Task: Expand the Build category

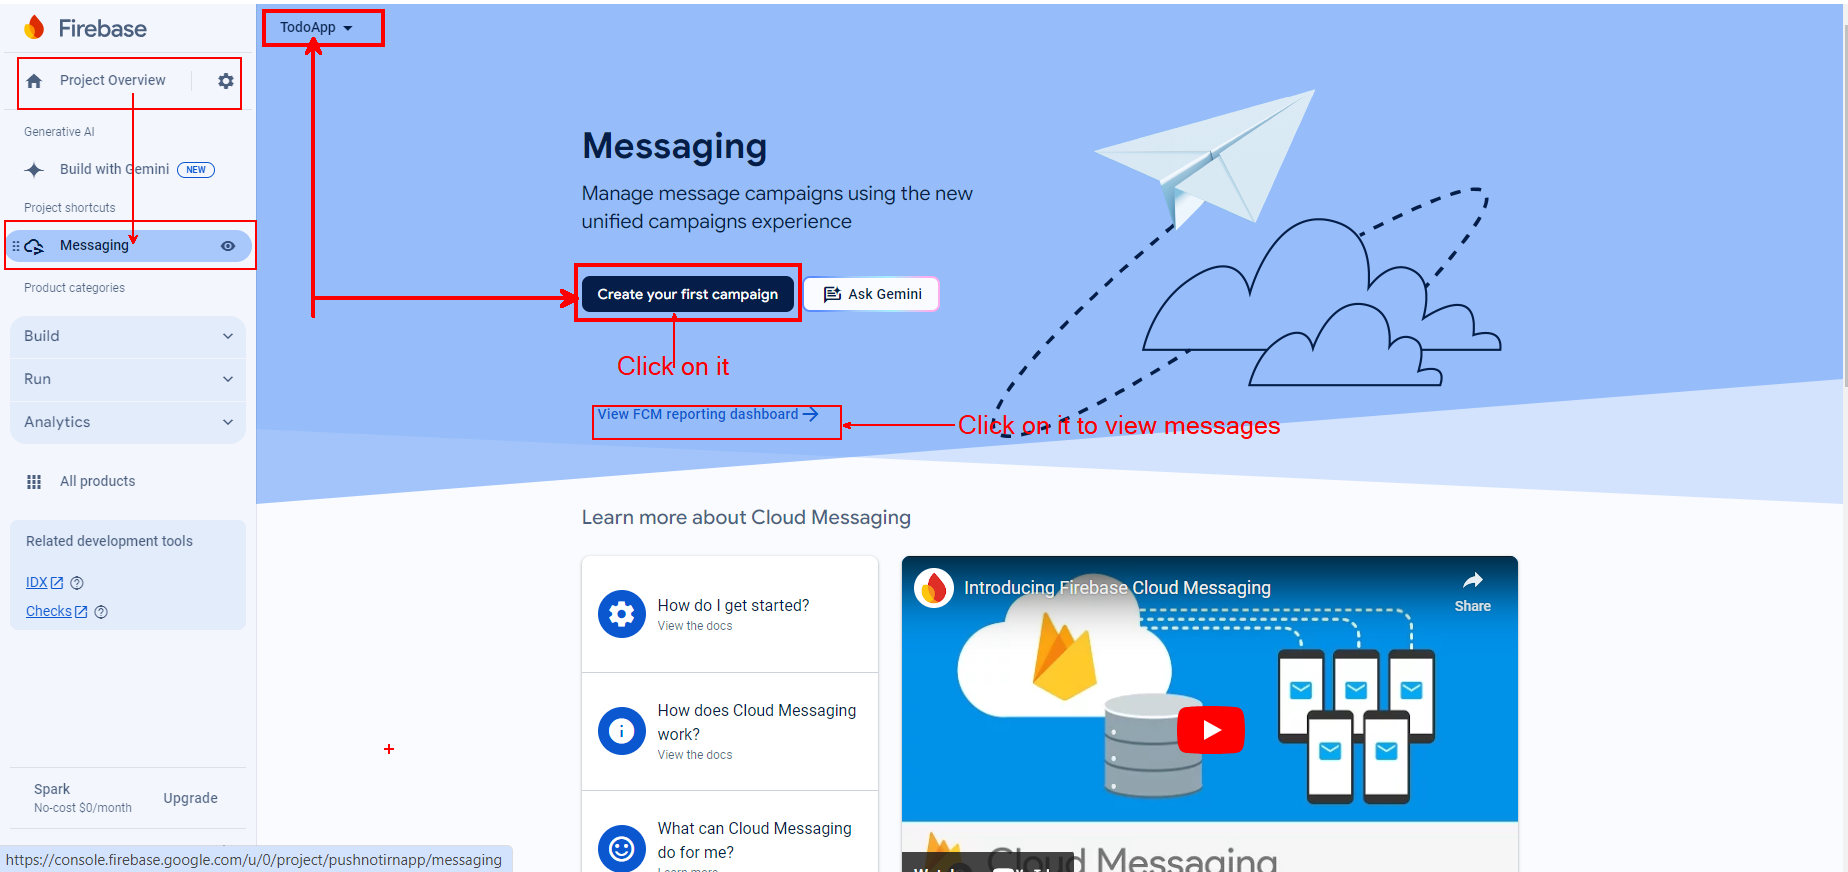Action: coord(128,336)
